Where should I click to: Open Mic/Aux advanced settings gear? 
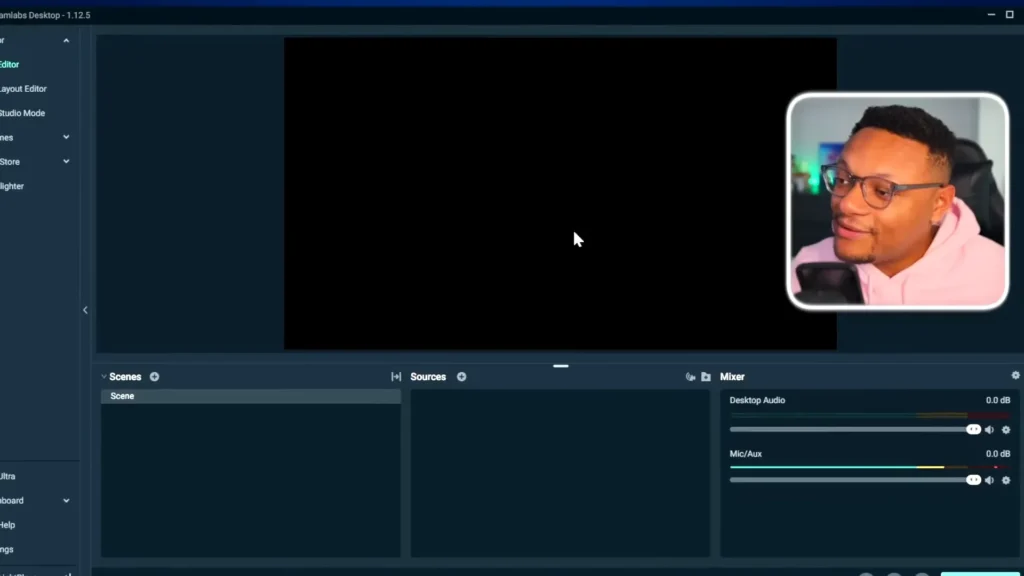click(1005, 479)
